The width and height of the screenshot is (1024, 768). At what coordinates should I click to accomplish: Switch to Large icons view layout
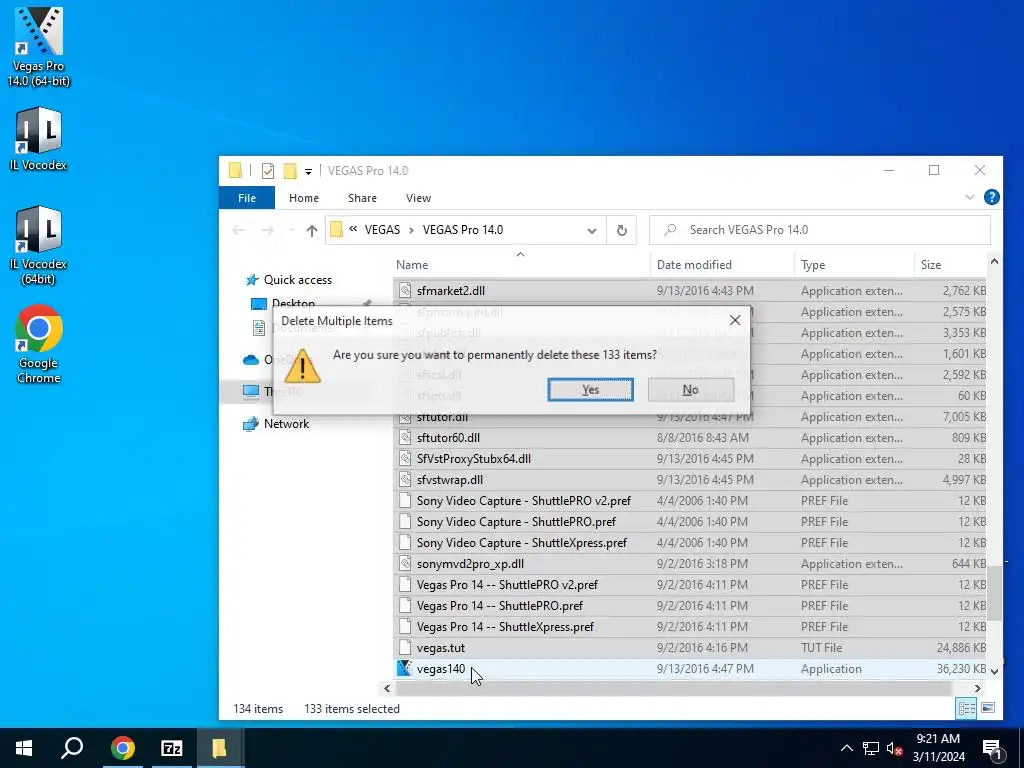tap(988, 708)
